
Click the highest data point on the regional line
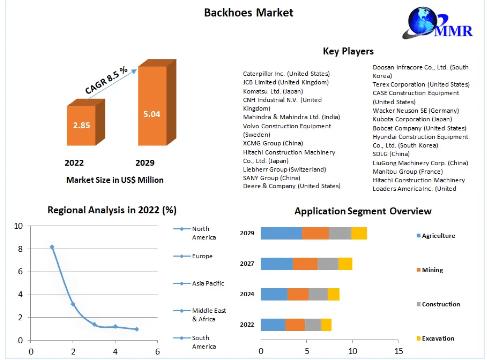(52, 247)
